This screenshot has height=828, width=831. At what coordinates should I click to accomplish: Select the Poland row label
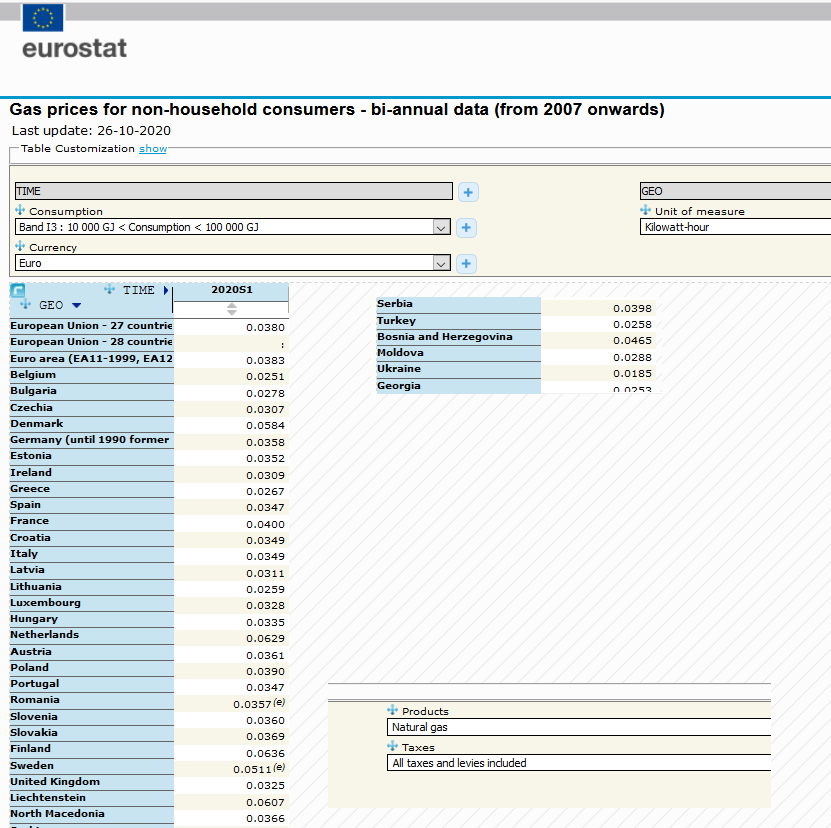(x=92, y=668)
